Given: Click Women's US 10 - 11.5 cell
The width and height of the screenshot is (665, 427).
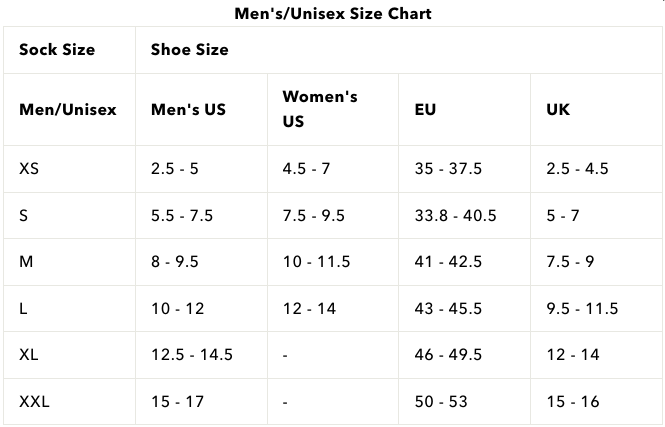Looking at the screenshot, I should coord(316,262).
